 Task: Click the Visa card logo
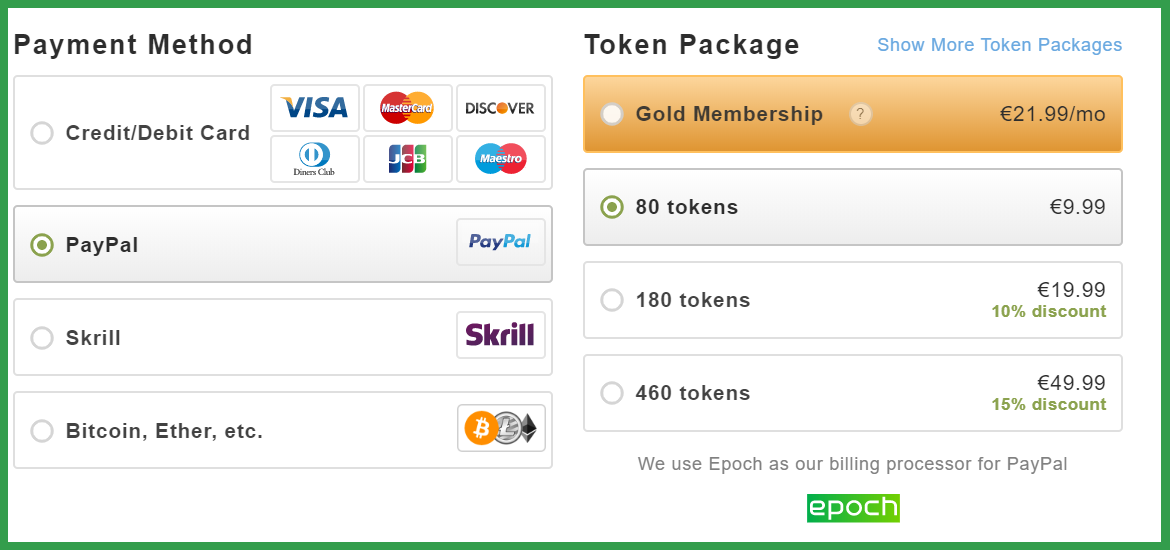coord(315,108)
